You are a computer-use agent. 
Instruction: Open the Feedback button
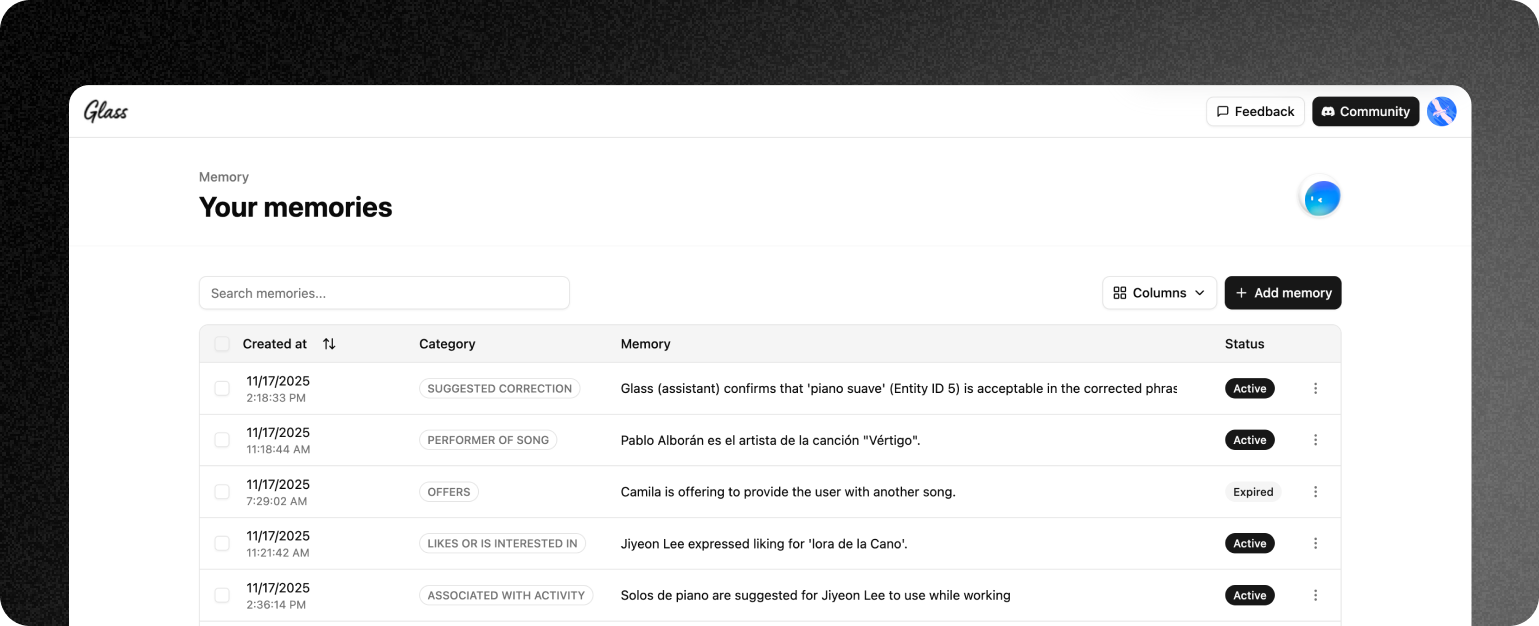click(x=1255, y=111)
